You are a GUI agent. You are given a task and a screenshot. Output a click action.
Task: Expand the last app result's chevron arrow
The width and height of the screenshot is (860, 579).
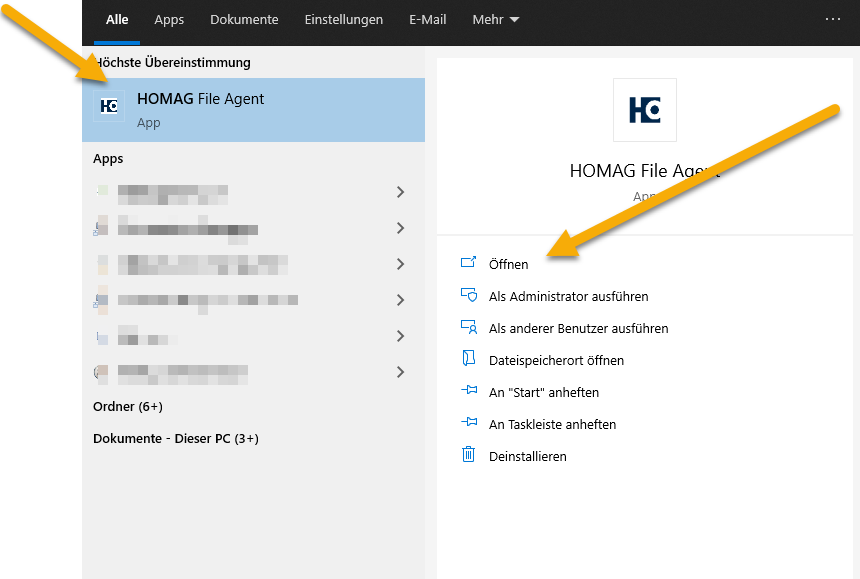400,372
